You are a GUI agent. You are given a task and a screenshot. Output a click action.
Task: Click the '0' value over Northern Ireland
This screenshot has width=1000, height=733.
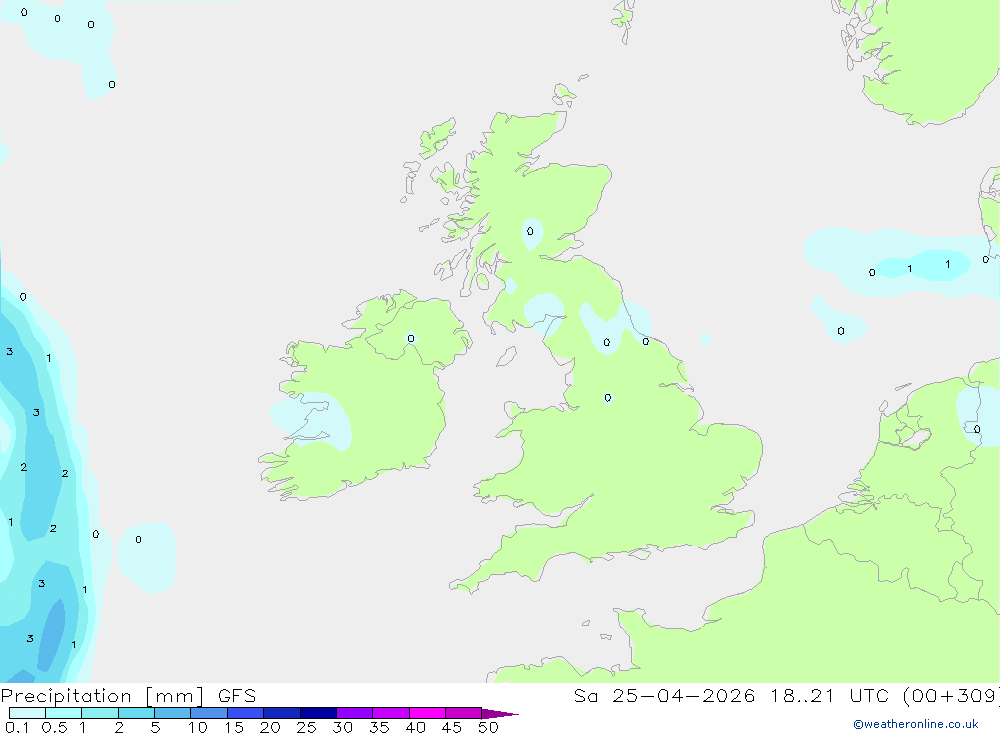(411, 339)
